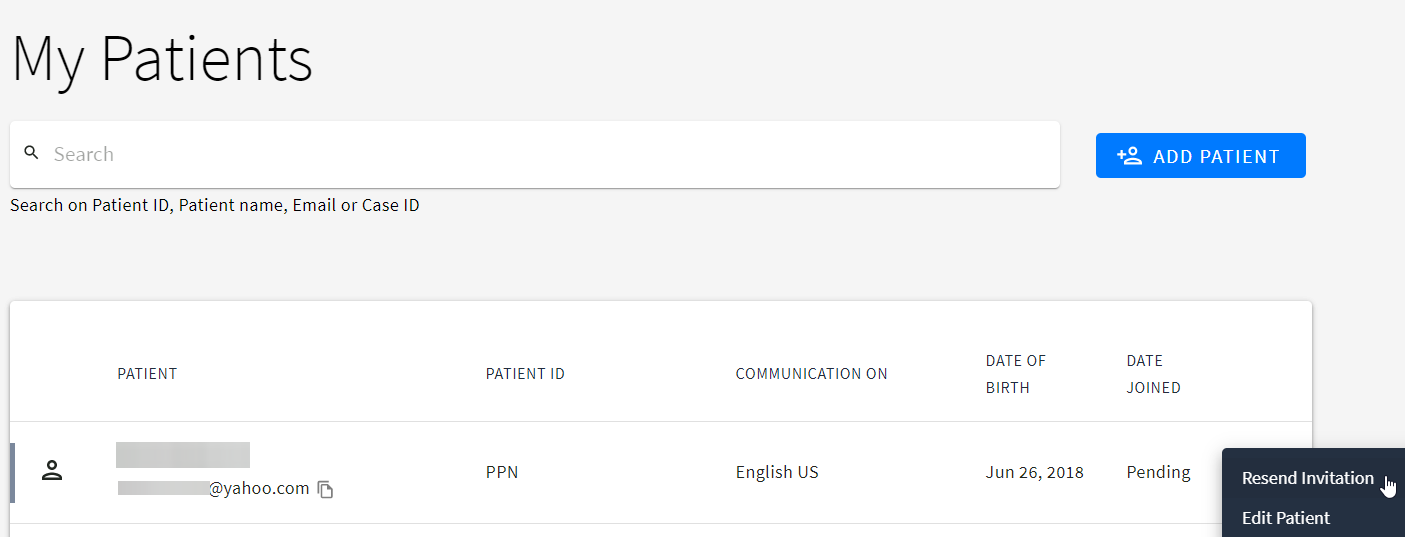Screen dimensions: 1405x537
Task: Click the Pending status in patient row
Action: click(x=1158, y=472)
